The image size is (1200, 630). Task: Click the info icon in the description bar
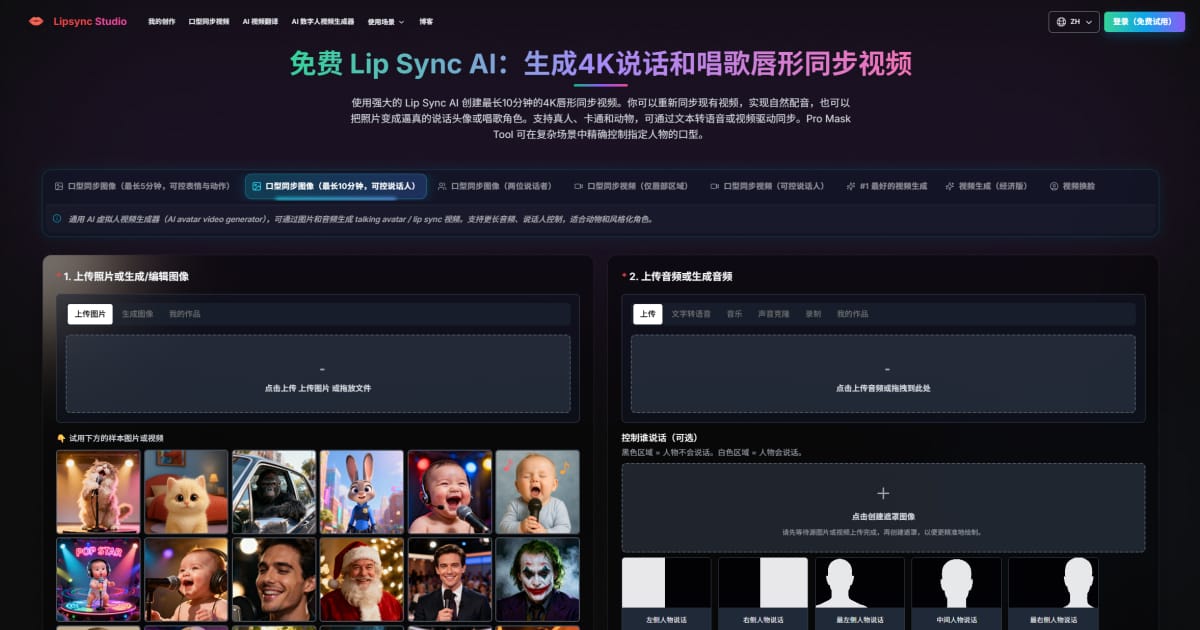56,218
